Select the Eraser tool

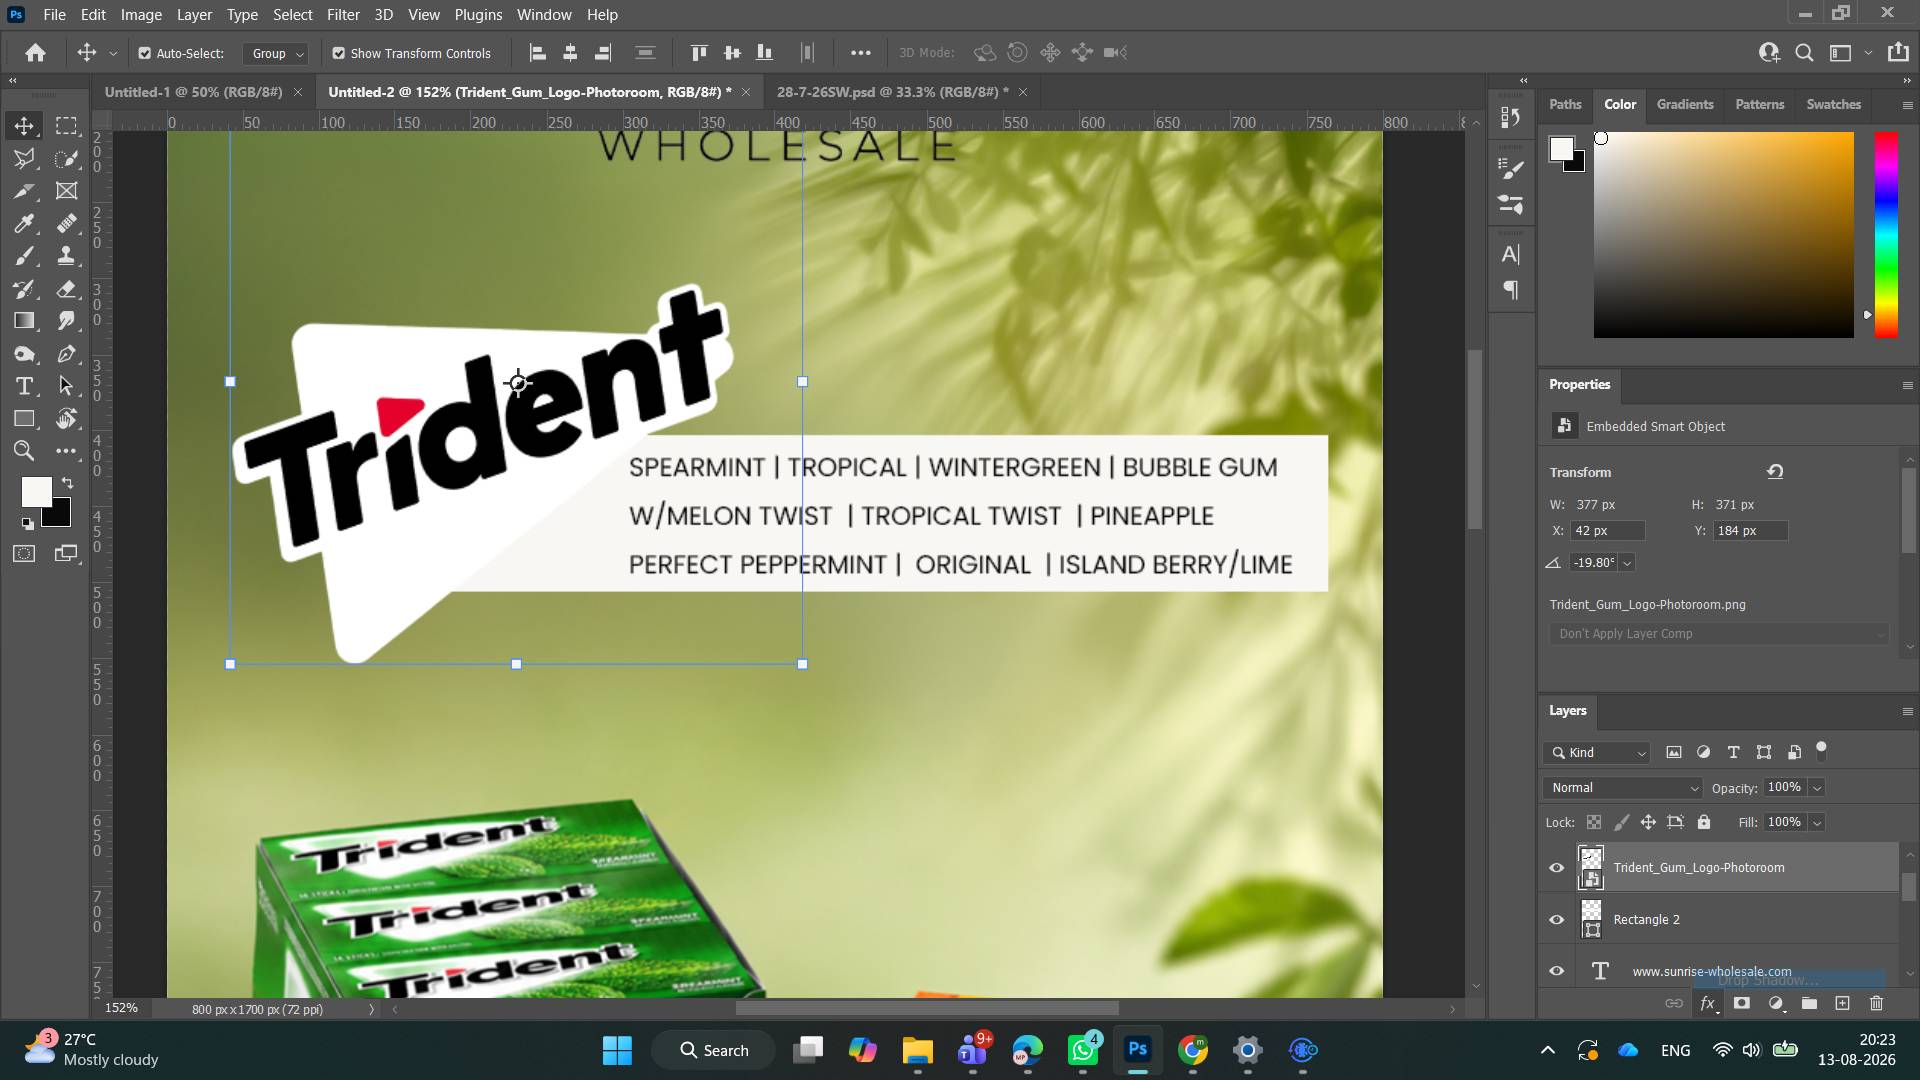pyautogui.click(x=66, y=289)
